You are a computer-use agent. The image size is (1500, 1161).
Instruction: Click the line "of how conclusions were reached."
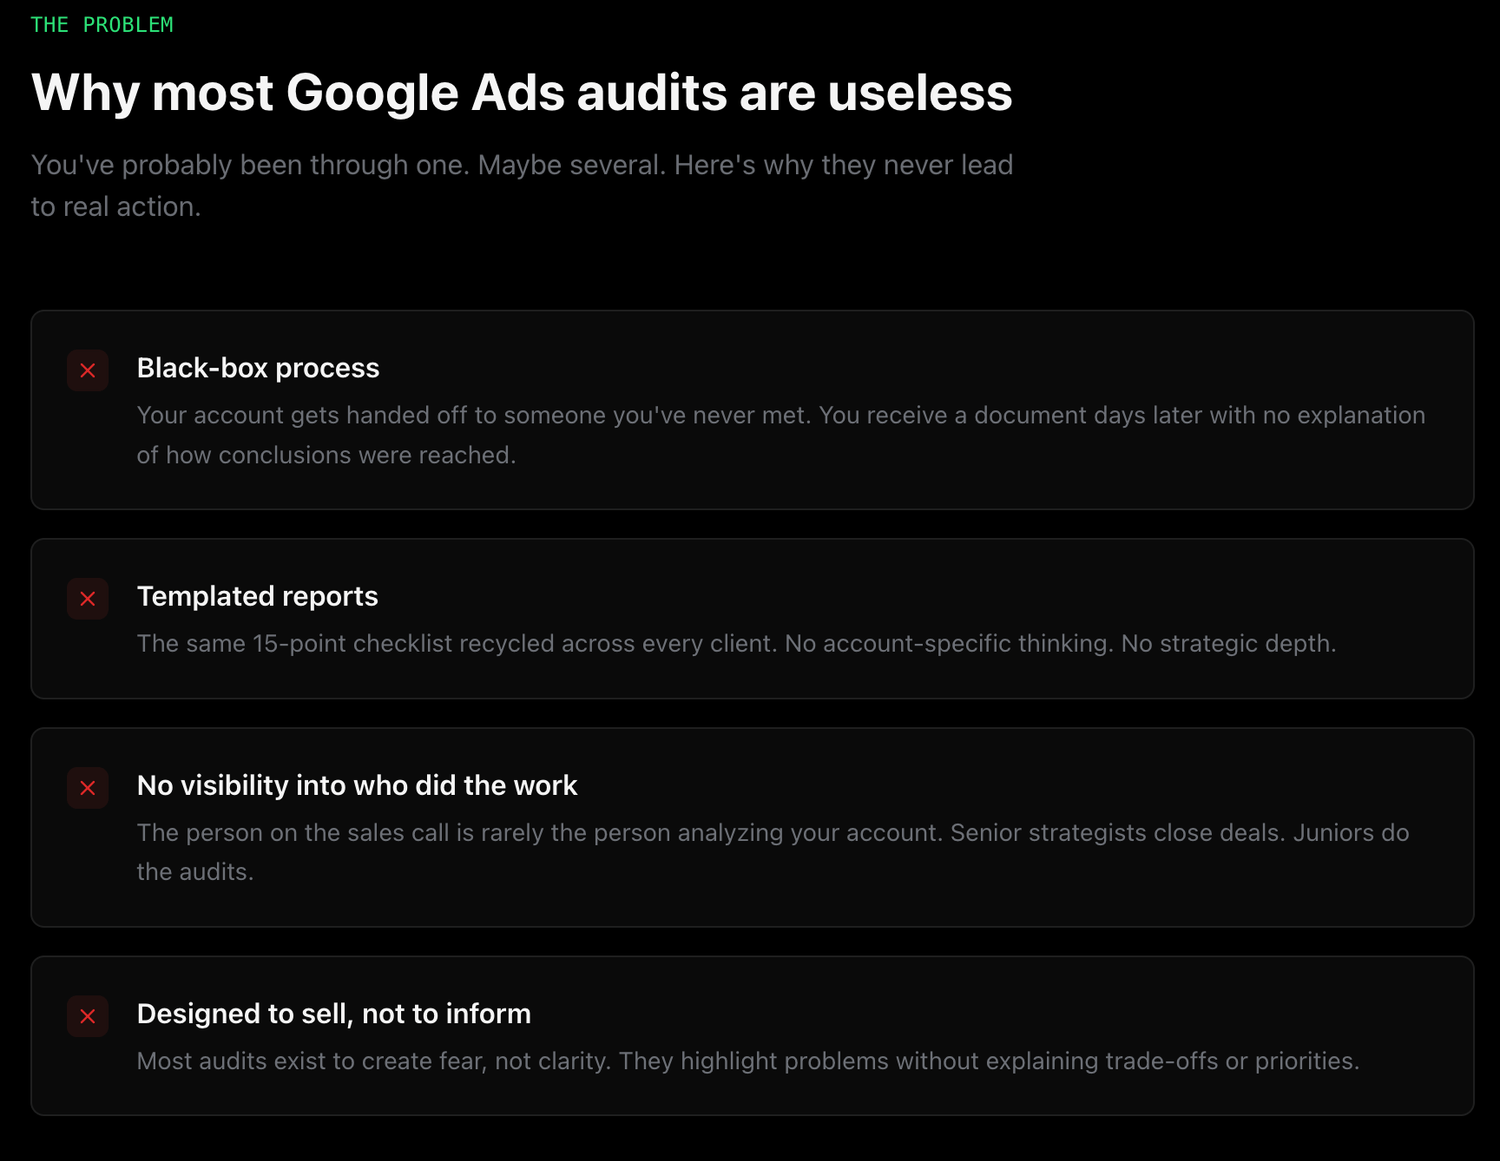tap(326, 455)
